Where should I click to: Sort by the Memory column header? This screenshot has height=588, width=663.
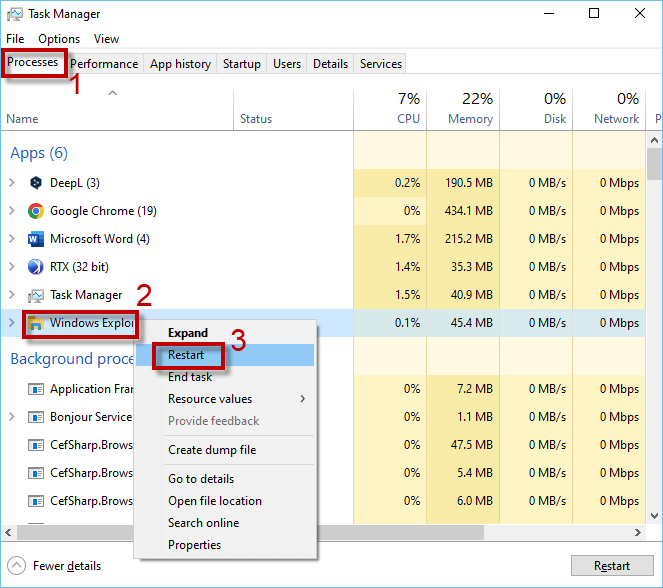[x=463, y=109]
